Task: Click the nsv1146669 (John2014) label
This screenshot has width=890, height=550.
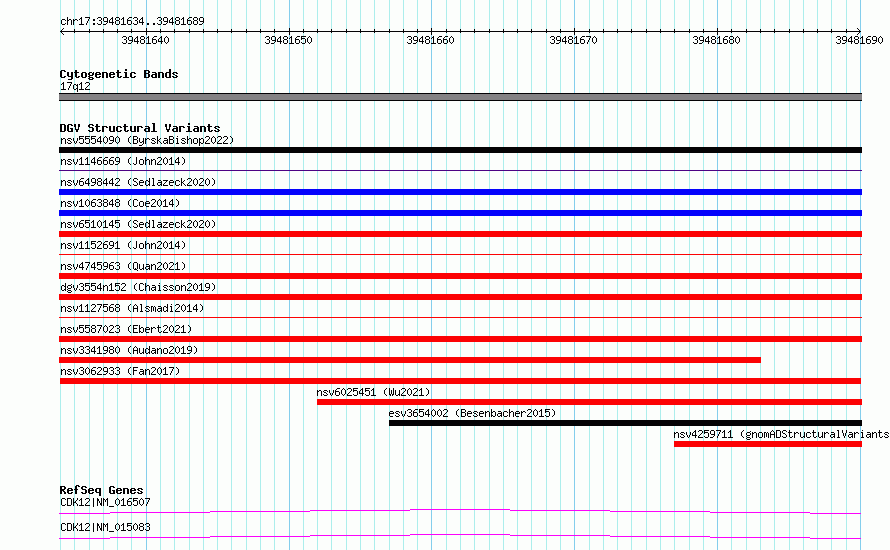Action: point(123,161)
